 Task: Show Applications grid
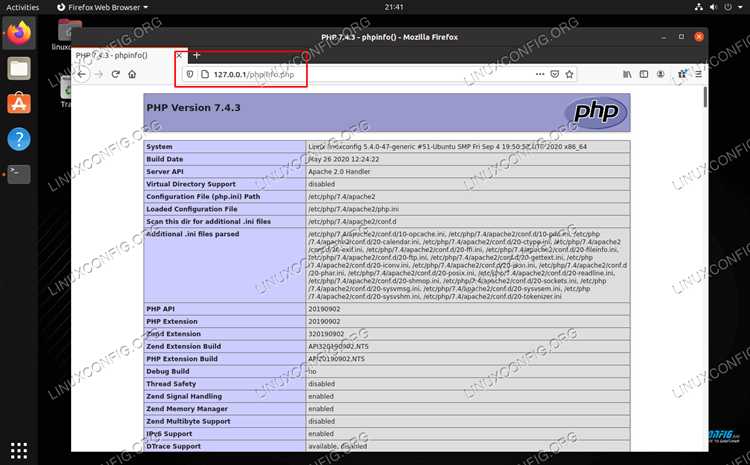click(19, 451)
